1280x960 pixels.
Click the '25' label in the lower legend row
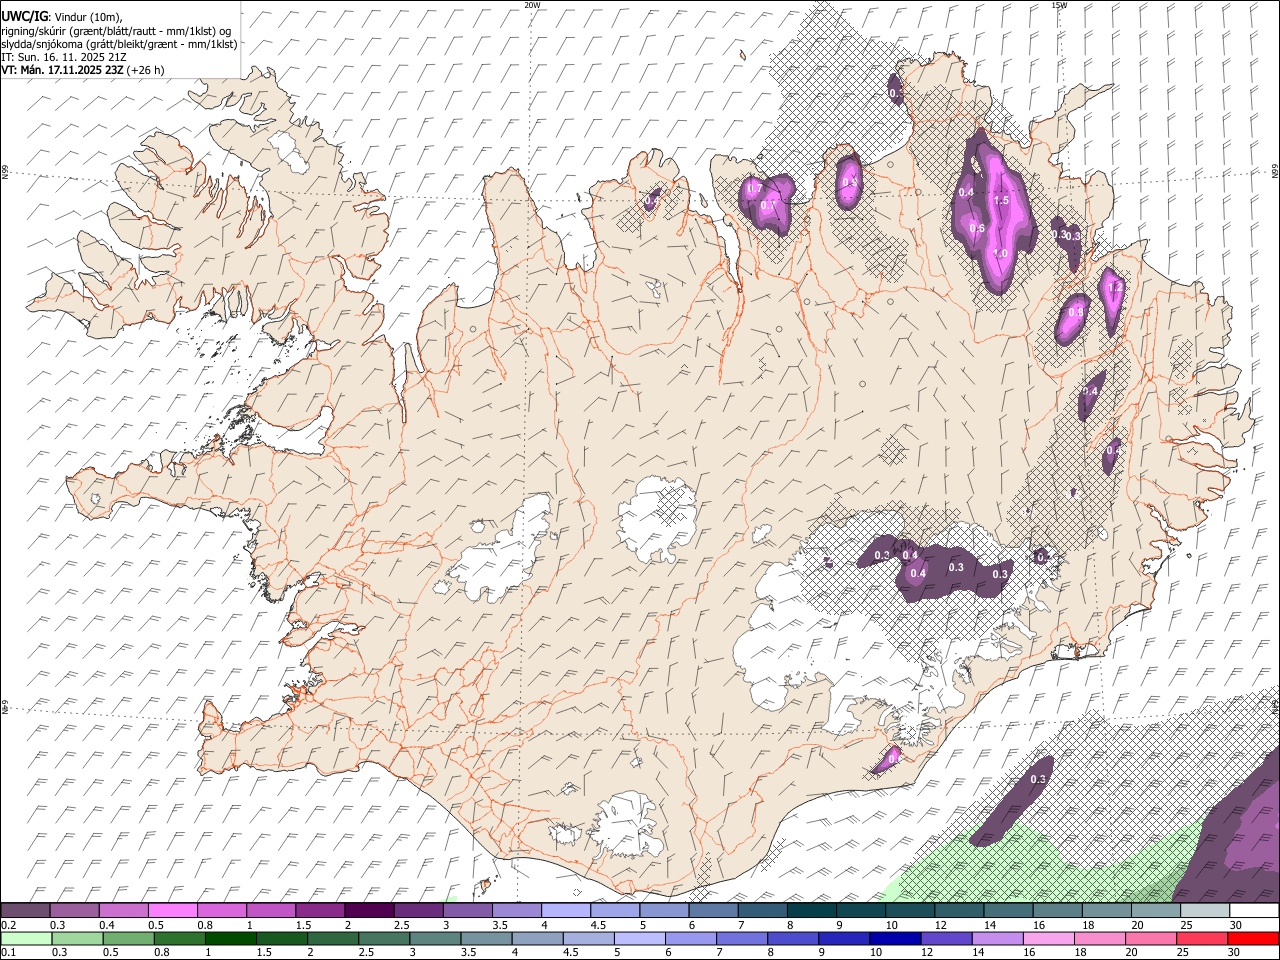(x=1182, y=952)
